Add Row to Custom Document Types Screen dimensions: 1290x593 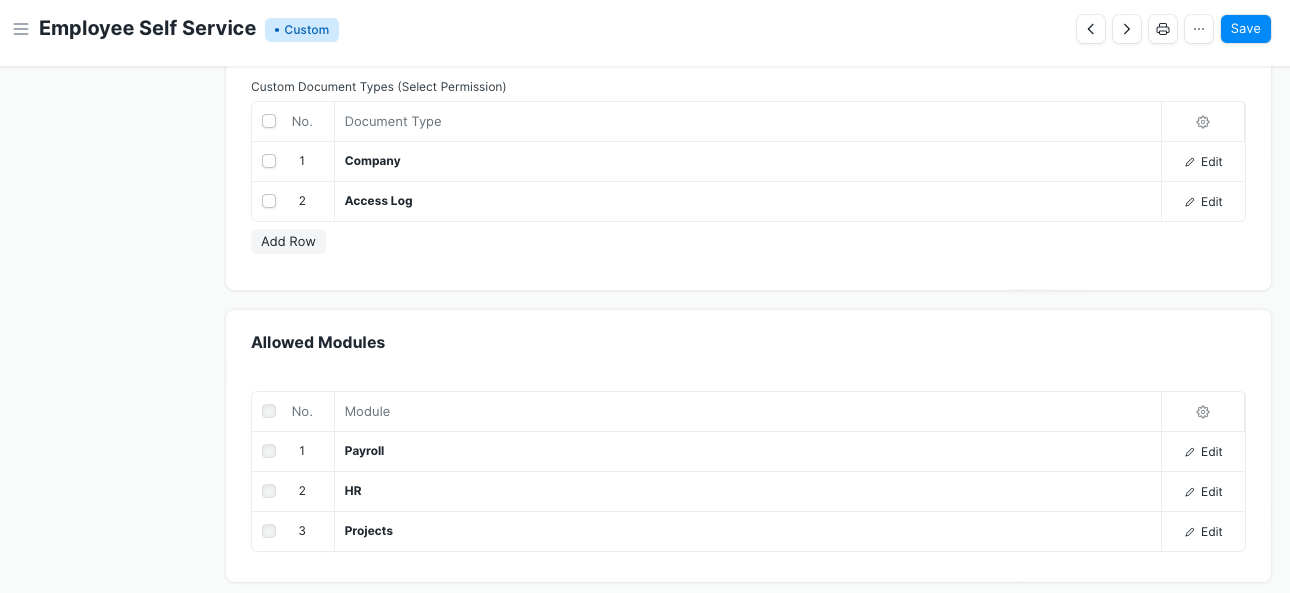pos(288,241)
